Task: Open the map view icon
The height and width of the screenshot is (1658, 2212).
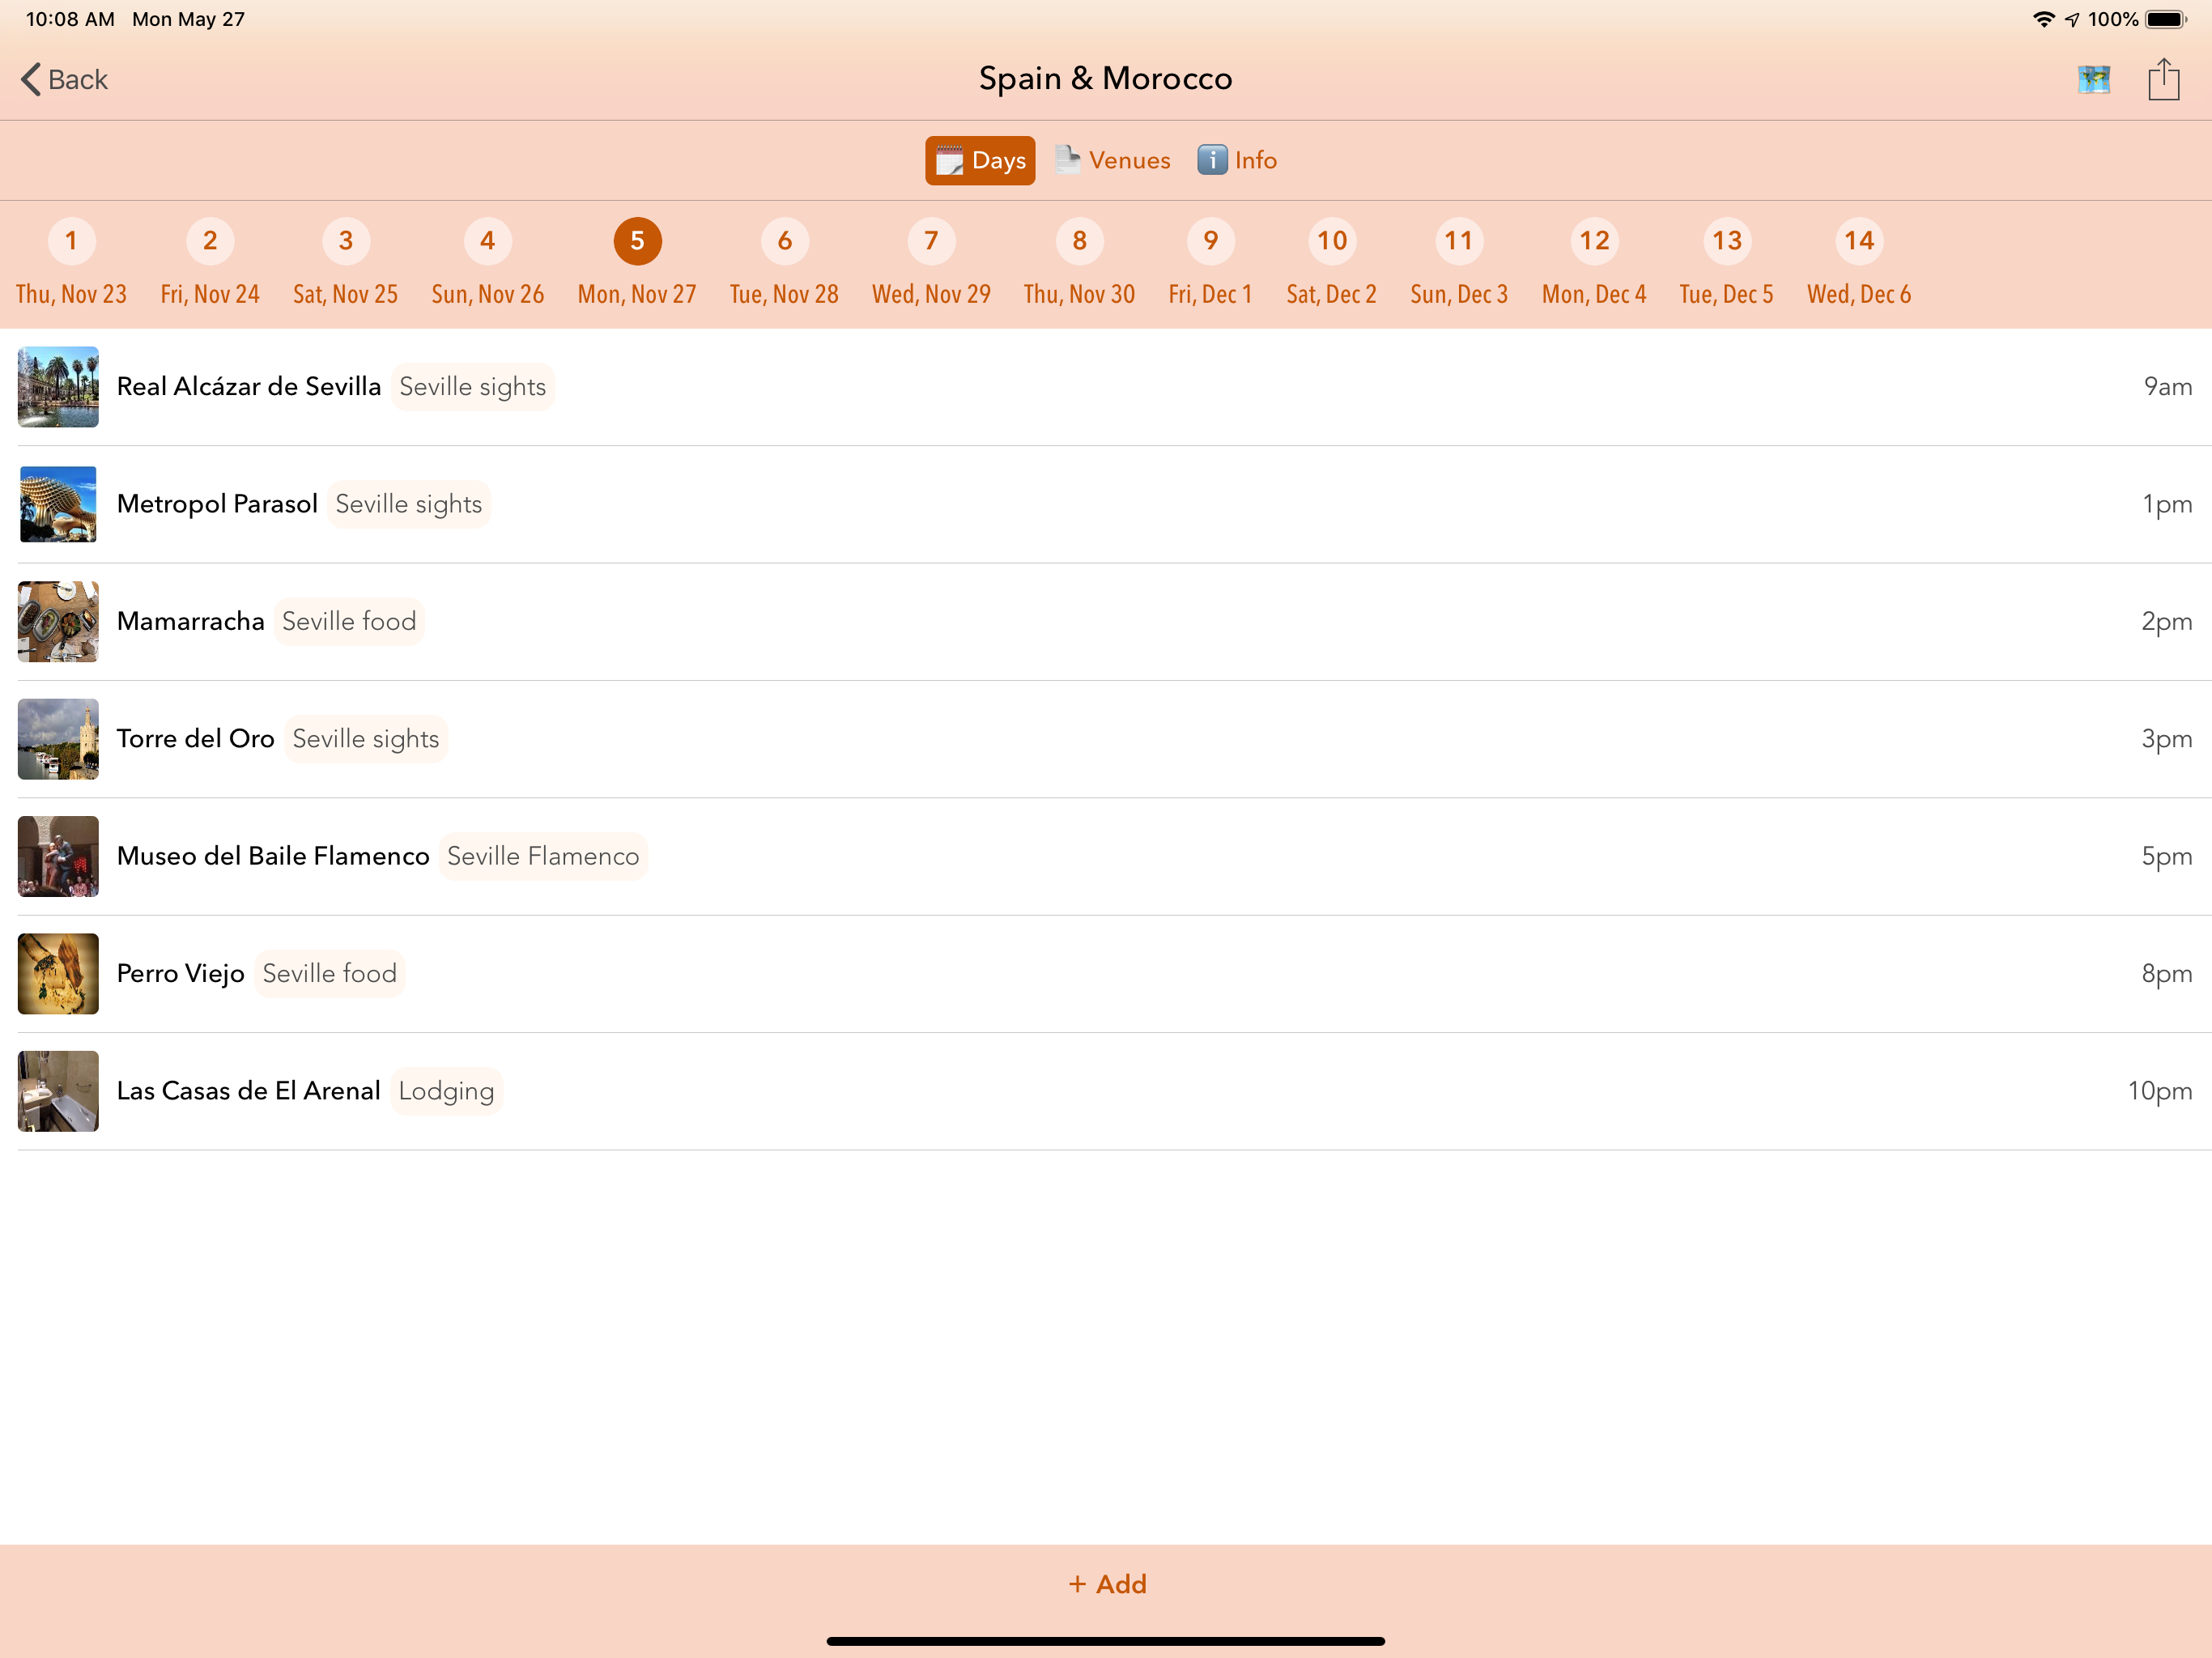Action: tap(2093, 79)
